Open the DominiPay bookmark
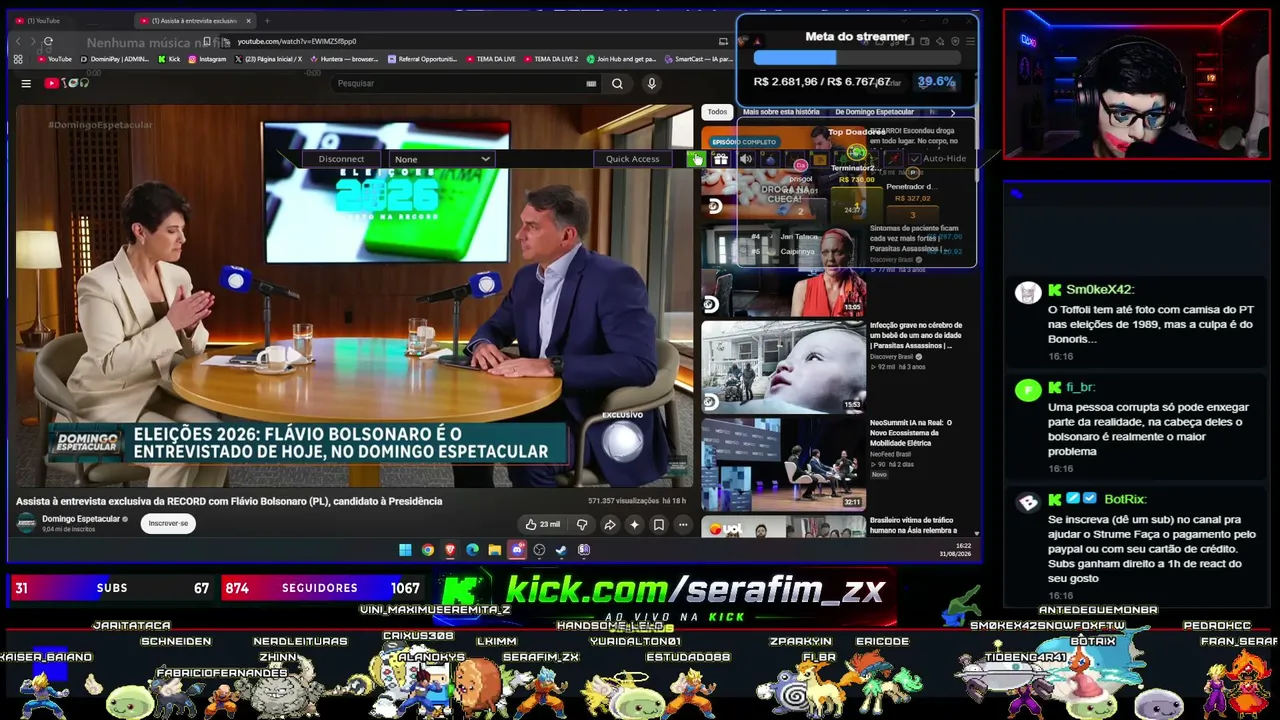Screen dimensions: 1280x720 point(115,59)
